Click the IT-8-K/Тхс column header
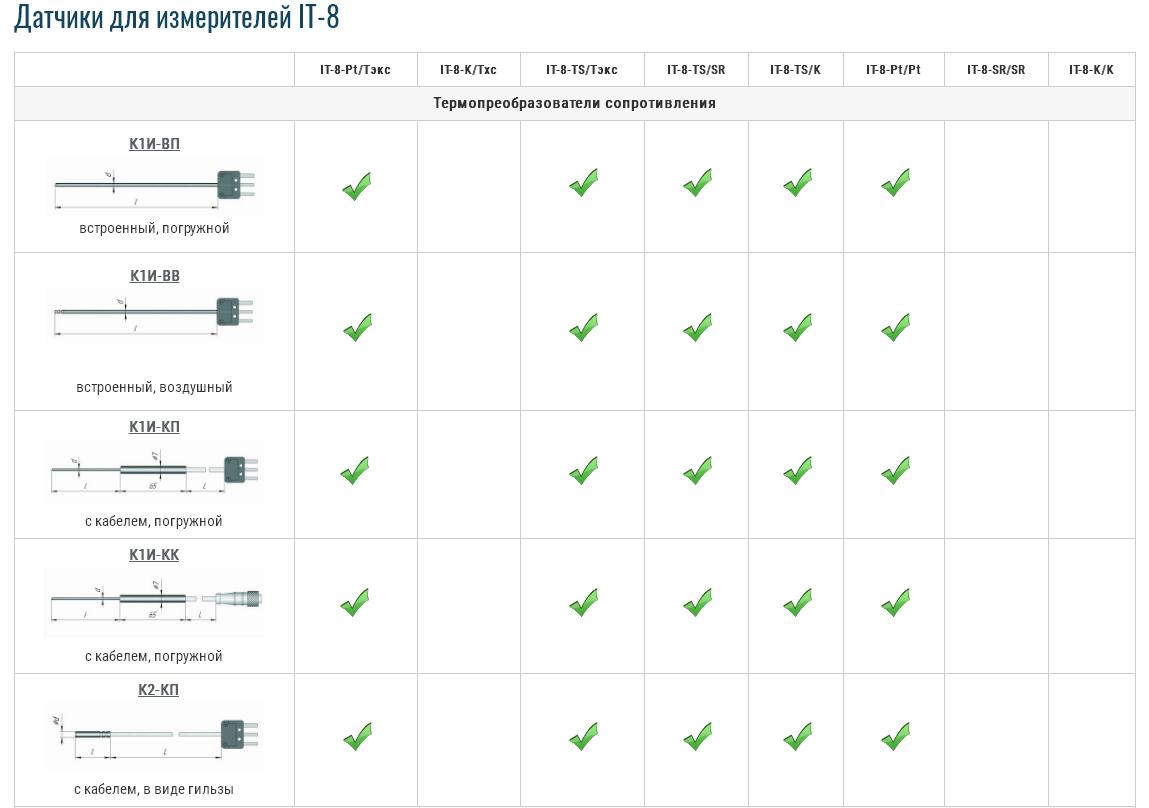The width and height of the screenshot is (1149, 808). coord(468,70)
